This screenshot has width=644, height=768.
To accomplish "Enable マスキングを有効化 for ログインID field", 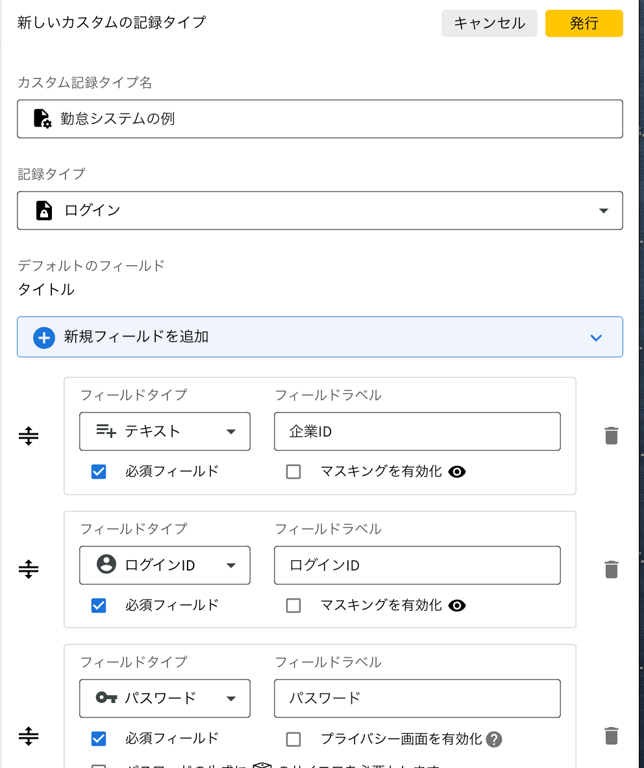I will pyautogui.click(x=293, y=605).
